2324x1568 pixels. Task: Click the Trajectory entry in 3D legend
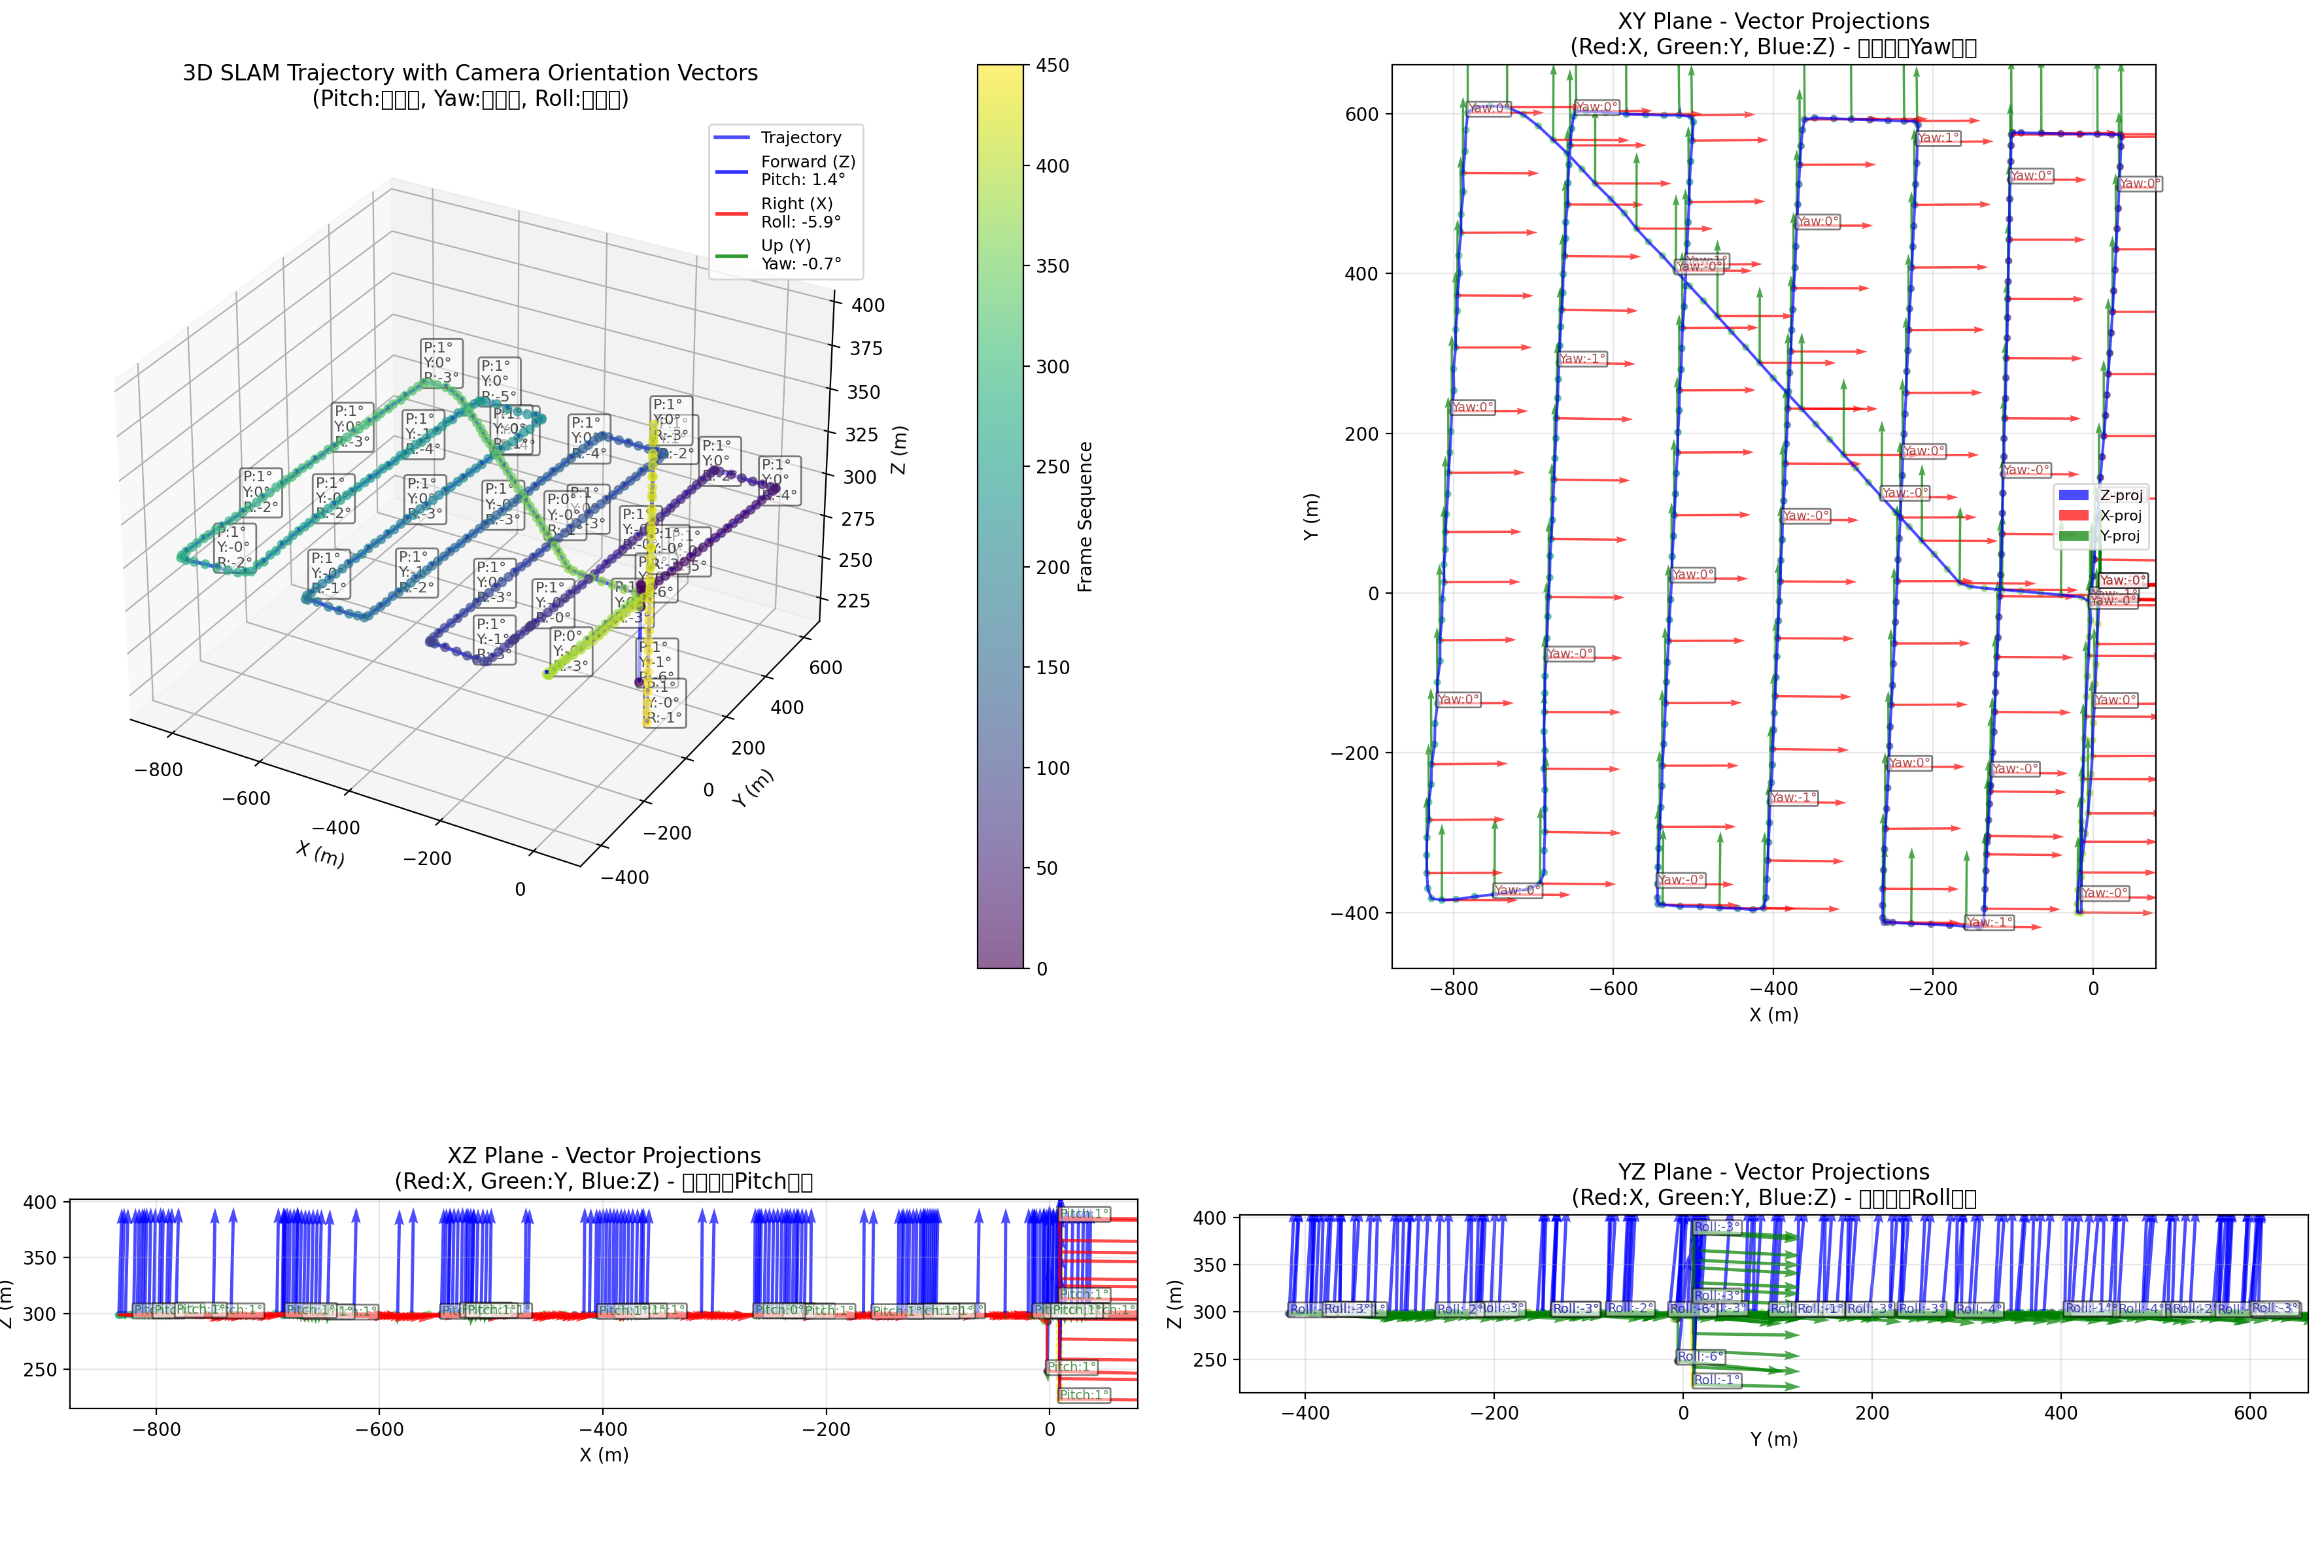pos(799,138)
